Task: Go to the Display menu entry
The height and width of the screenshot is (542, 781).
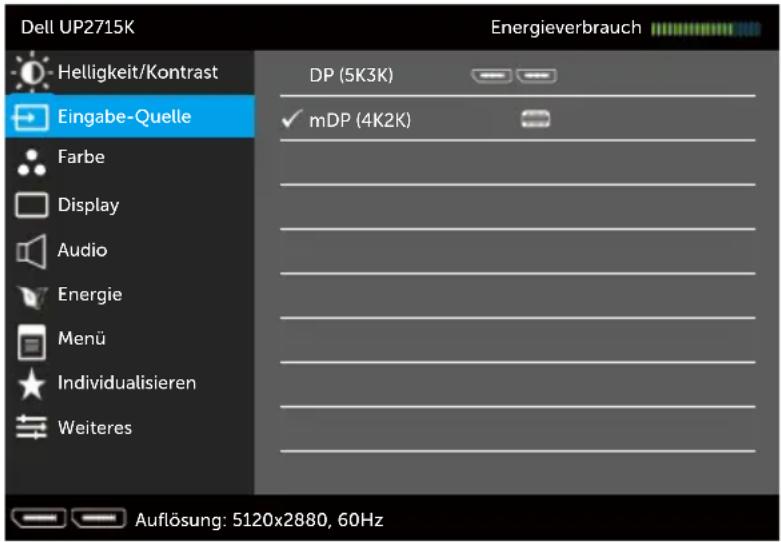Action: [x=130, y=205]
